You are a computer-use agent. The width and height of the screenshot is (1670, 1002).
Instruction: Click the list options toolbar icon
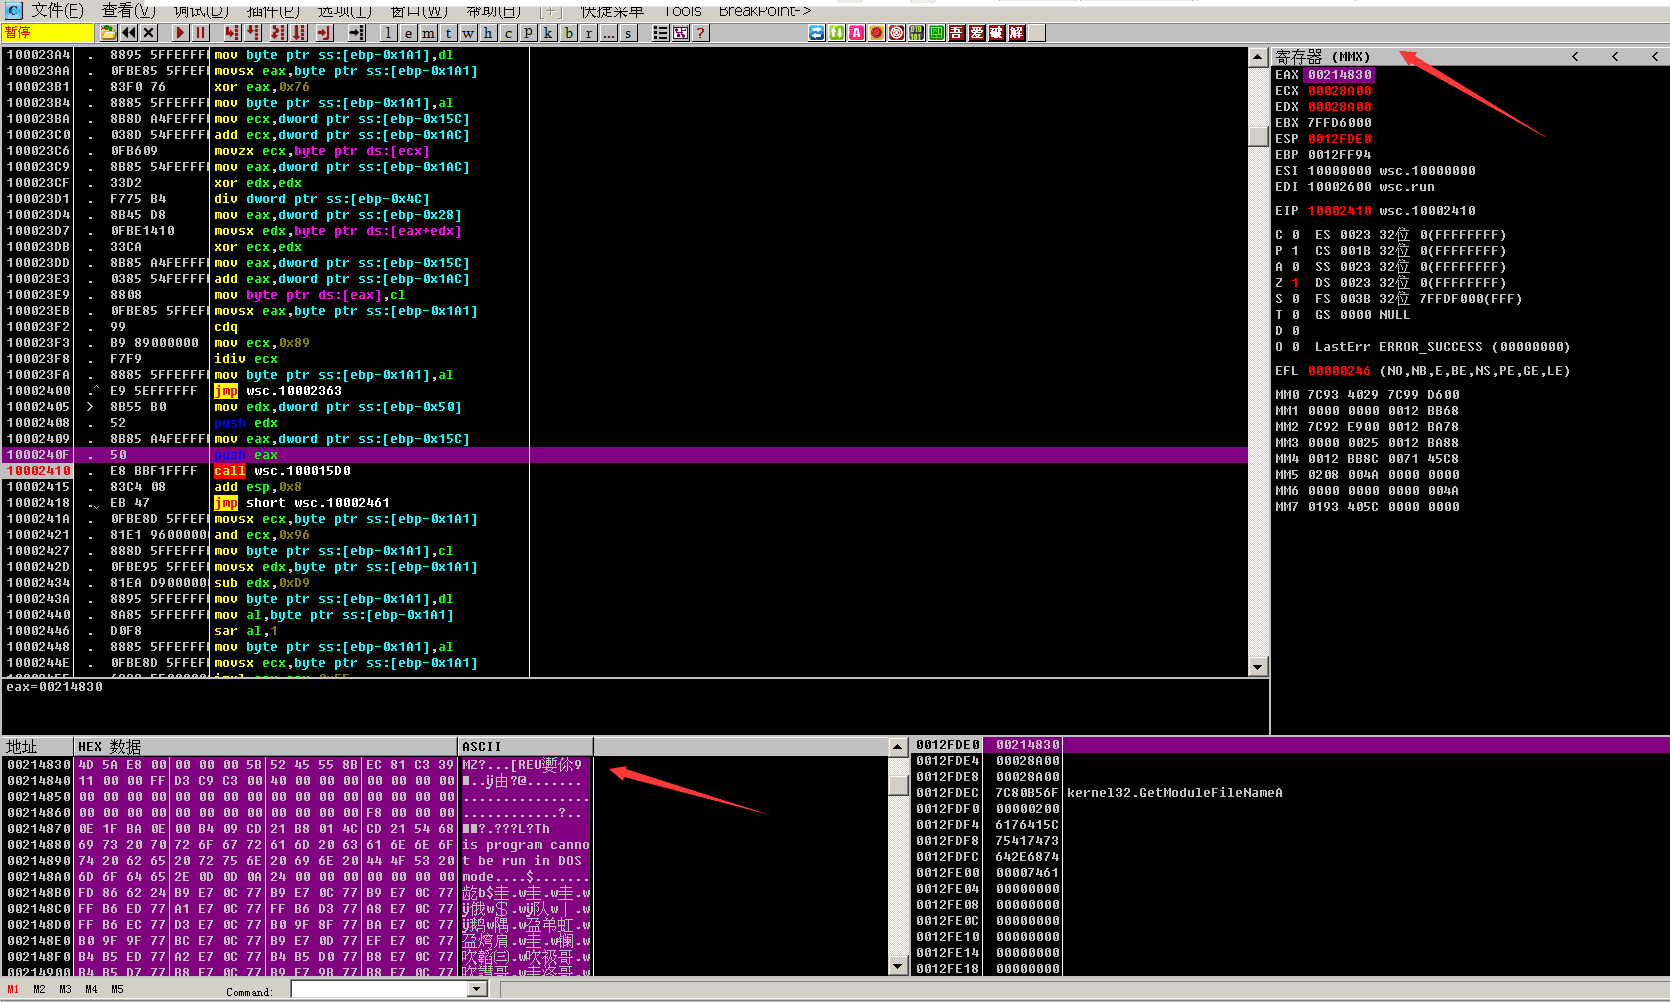(x=660, y=33)
